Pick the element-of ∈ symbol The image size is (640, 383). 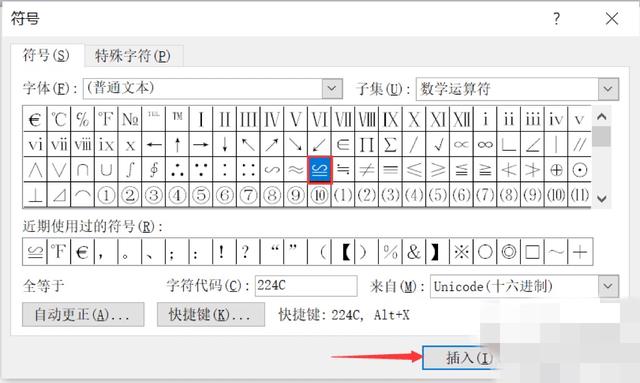343,145
